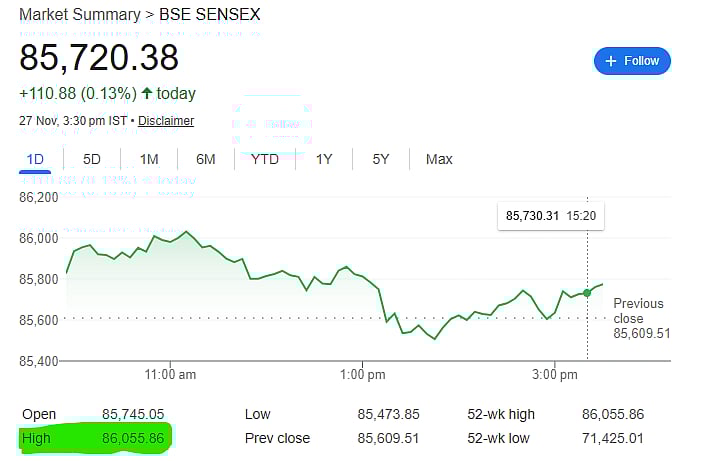Switch to the 5D tab

[x=92, y=159]
